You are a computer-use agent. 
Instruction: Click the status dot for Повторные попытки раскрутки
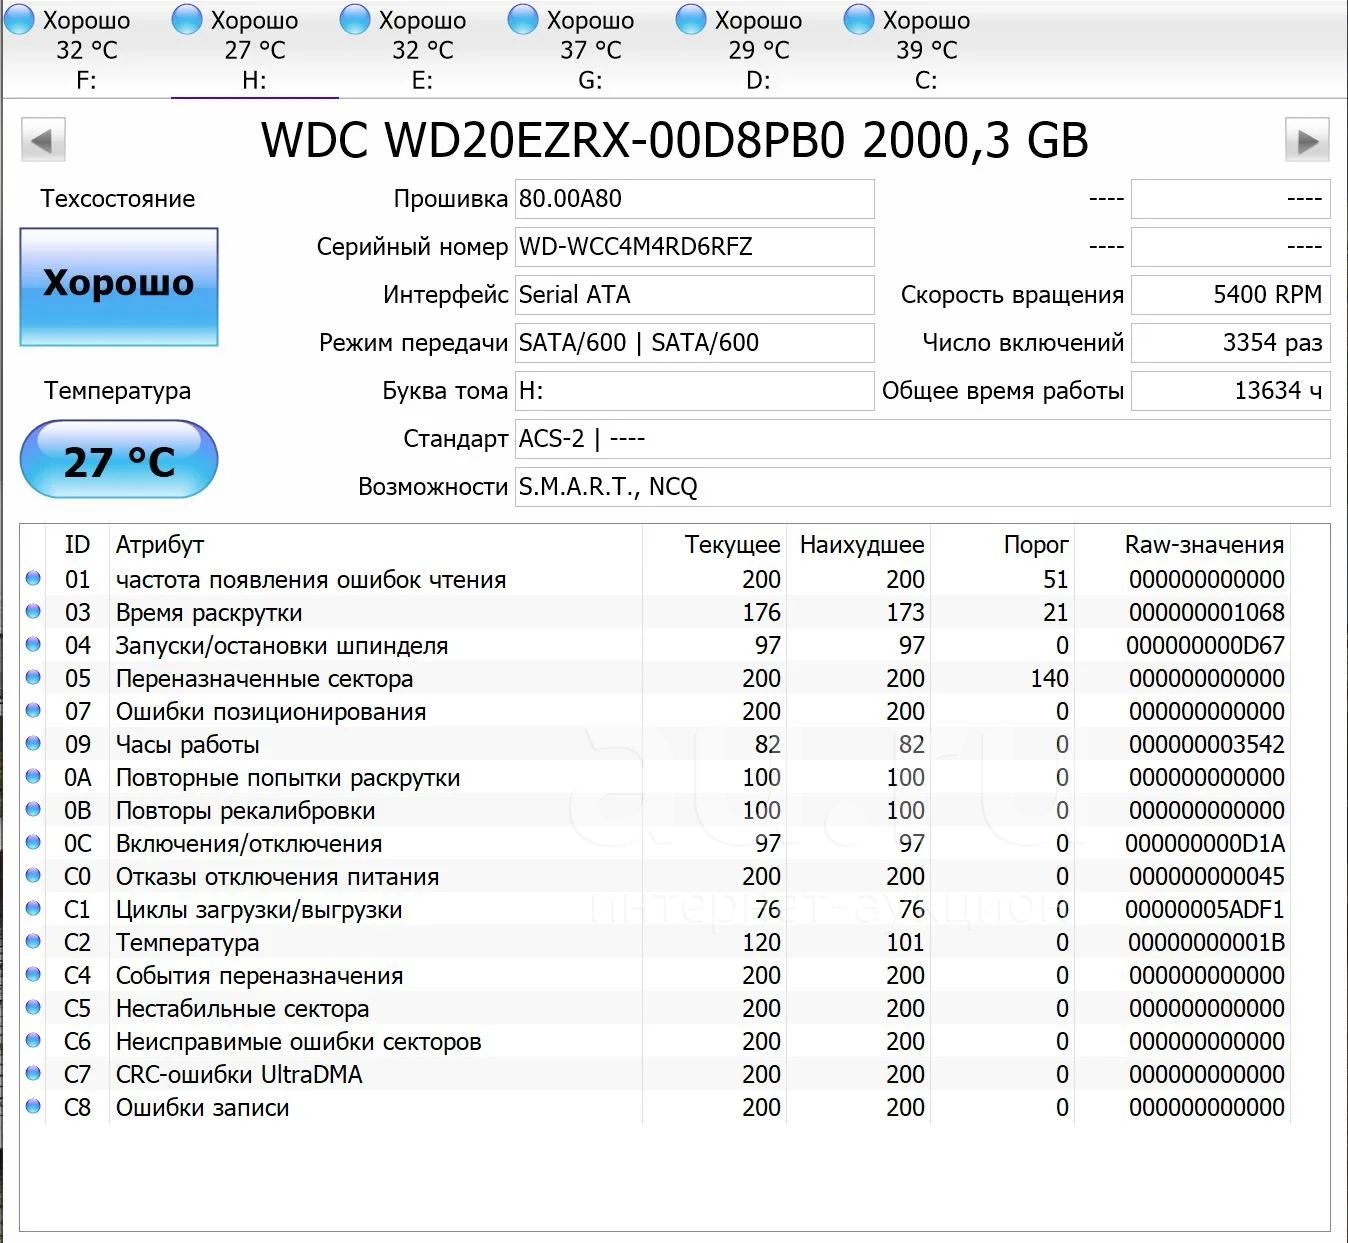tap(33, 776)
